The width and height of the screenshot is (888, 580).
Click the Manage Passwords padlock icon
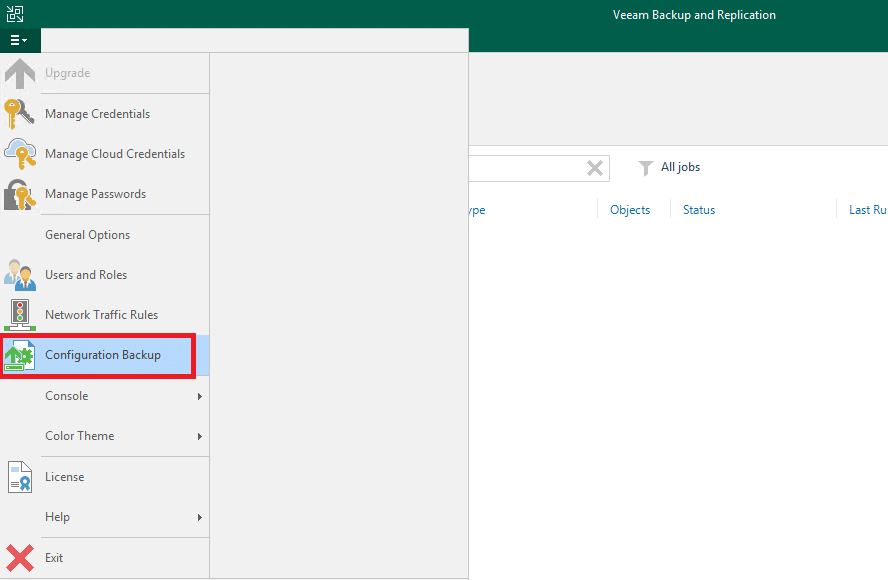tap(20, 194)
